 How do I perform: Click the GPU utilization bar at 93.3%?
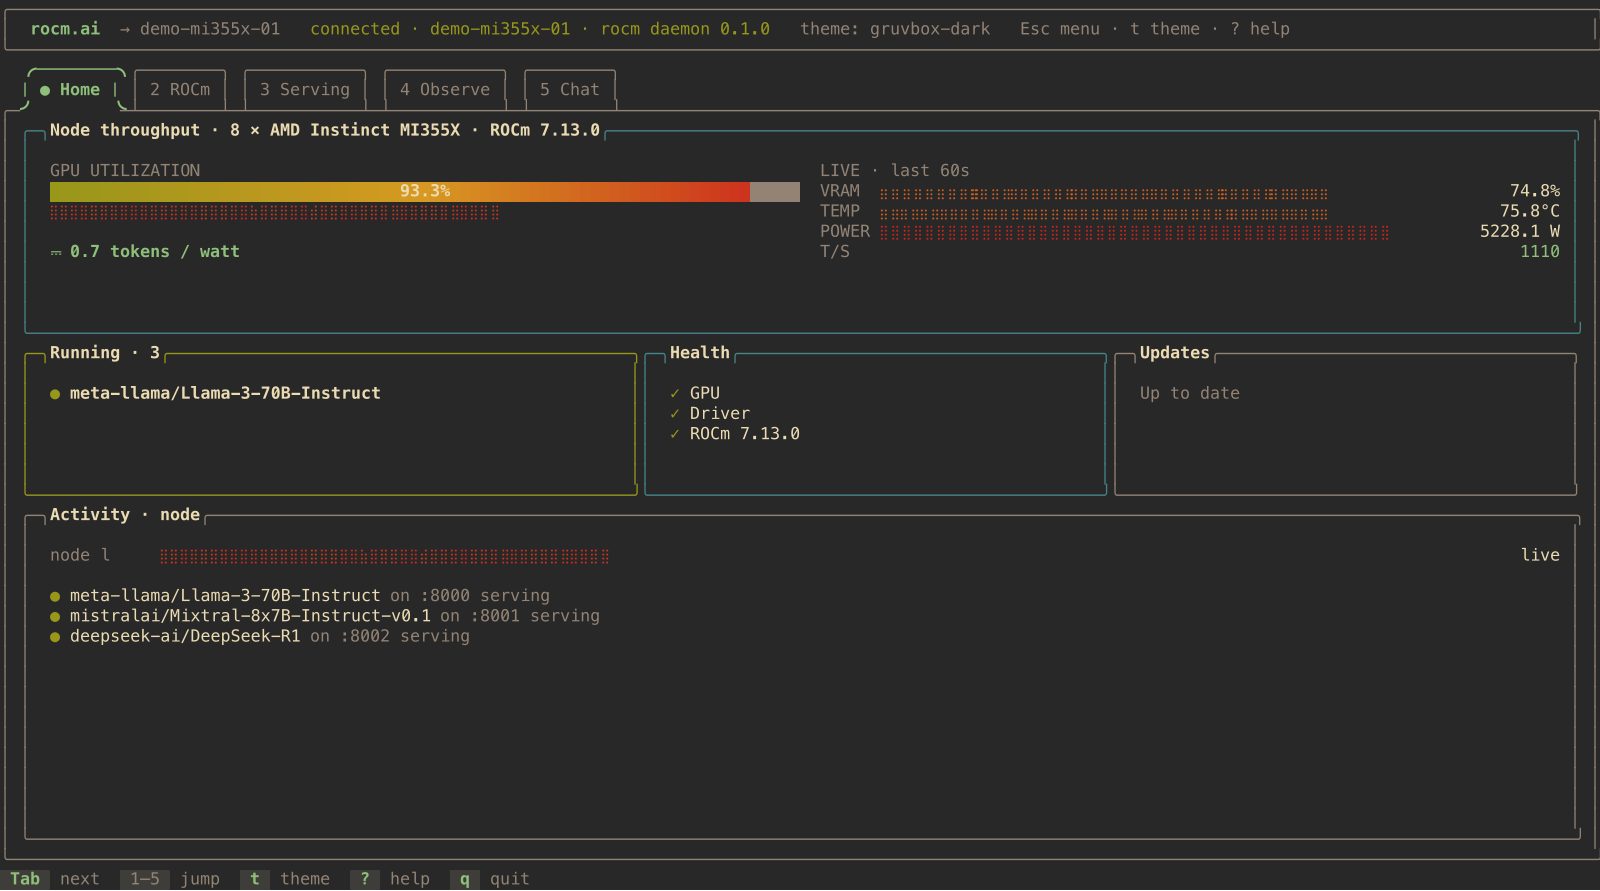coord(425,191)
